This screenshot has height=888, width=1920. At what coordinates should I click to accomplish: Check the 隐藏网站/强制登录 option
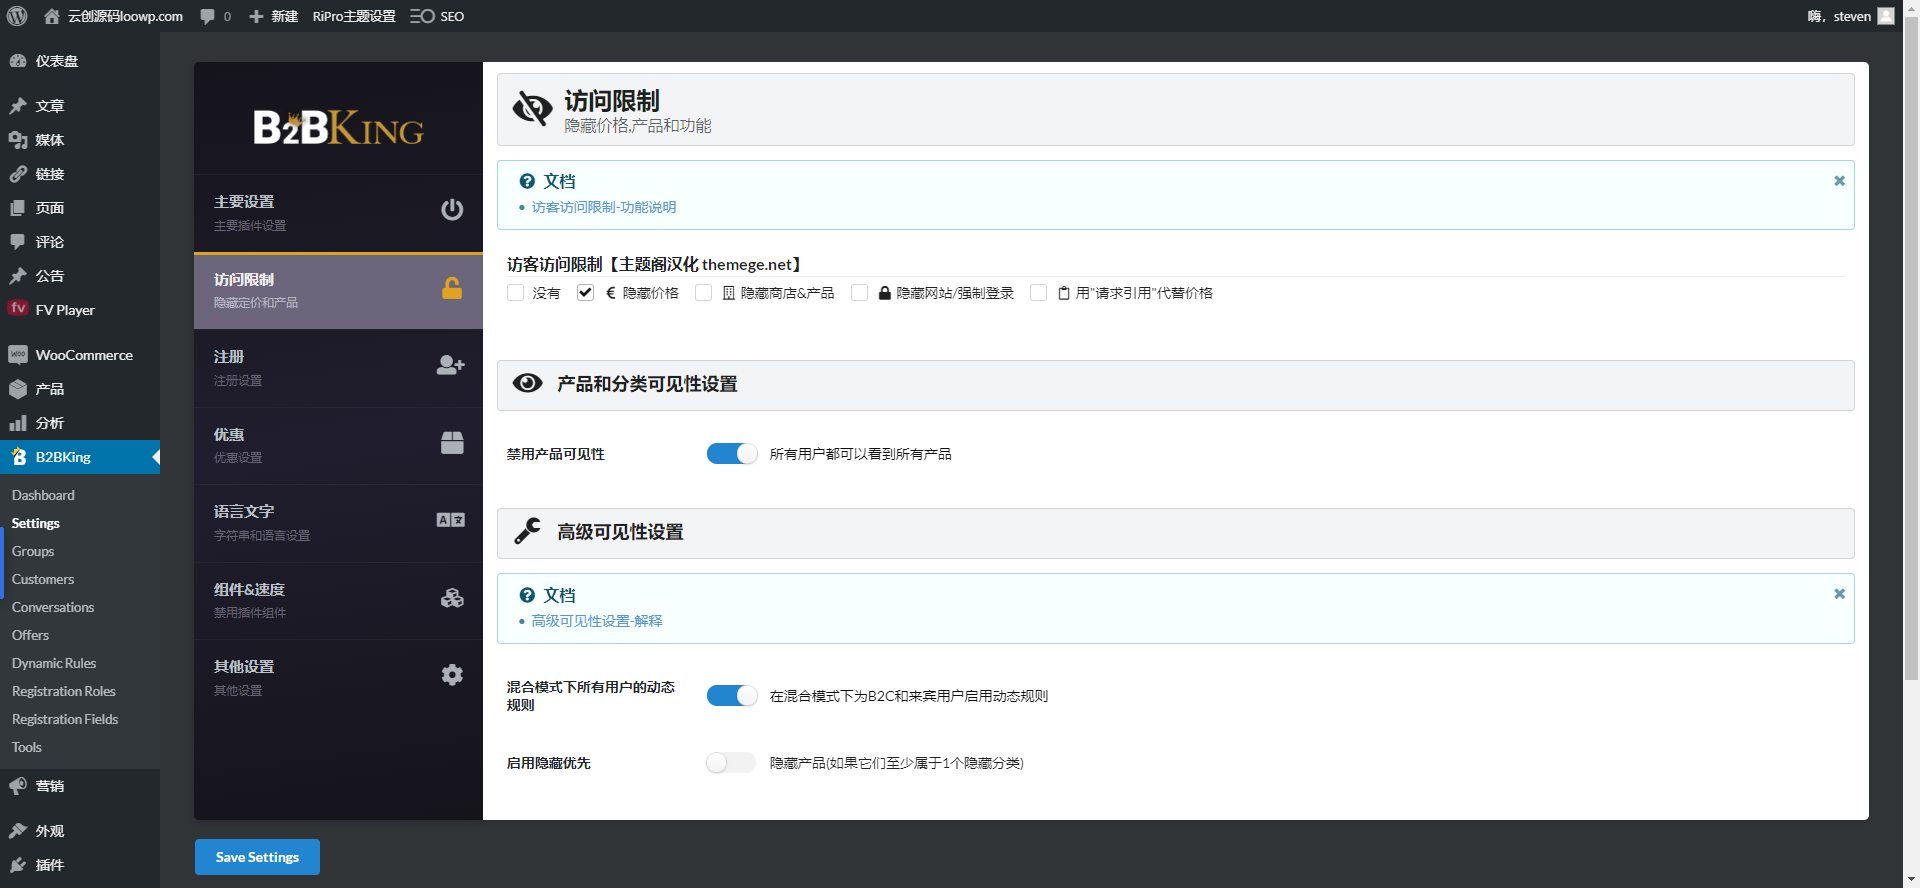(860, 293)
